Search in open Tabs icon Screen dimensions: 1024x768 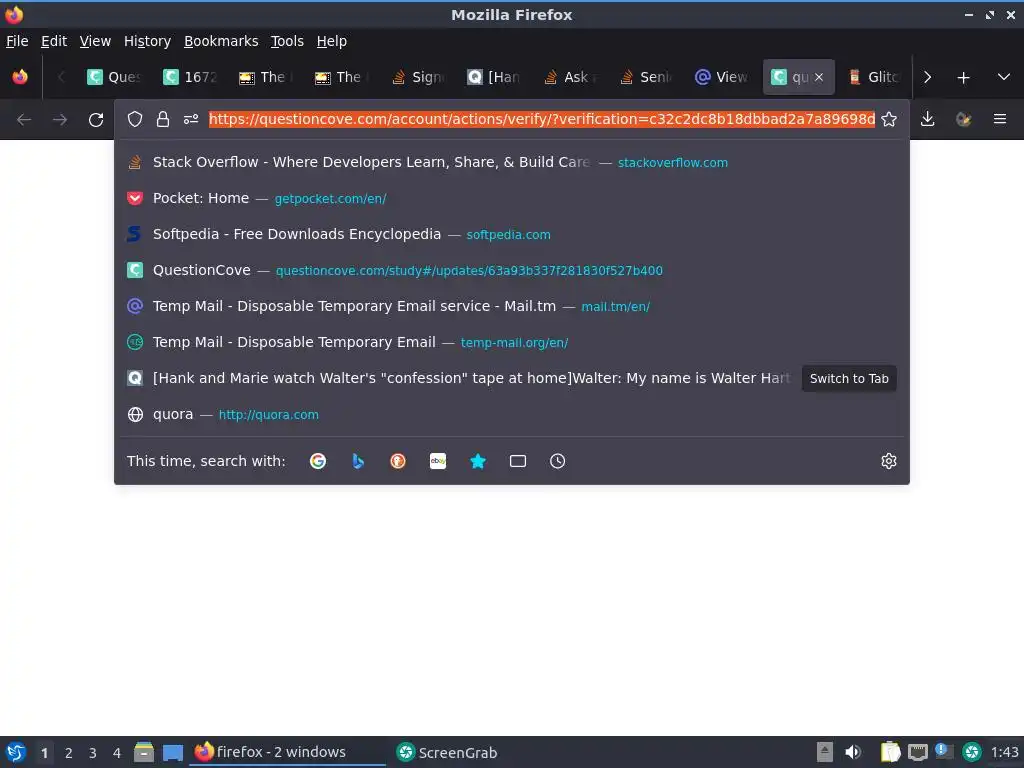click(518, 461)
